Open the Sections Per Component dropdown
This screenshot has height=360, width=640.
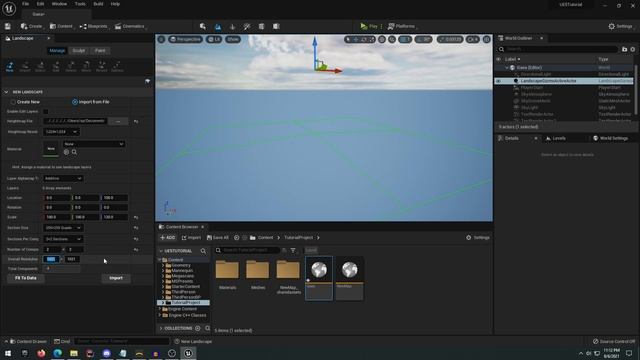click(x=63, y=239)
